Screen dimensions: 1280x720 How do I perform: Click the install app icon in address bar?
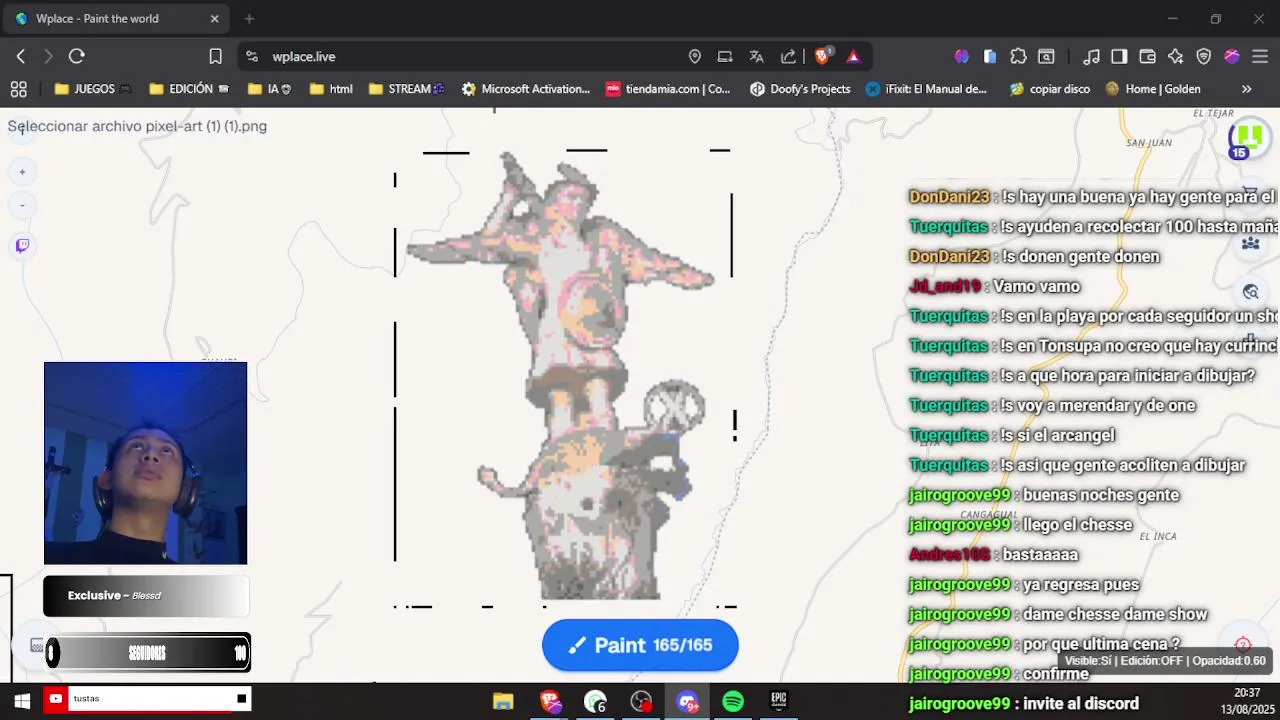(725, 57)
